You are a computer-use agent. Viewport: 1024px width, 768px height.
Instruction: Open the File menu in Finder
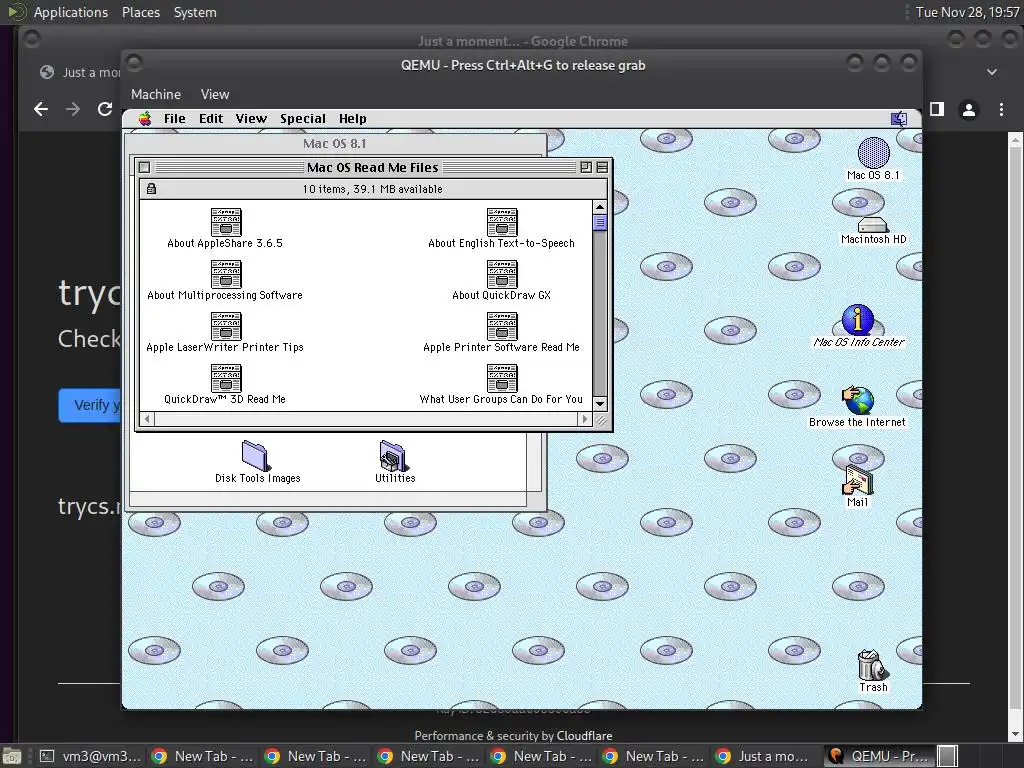click(174, 118)
